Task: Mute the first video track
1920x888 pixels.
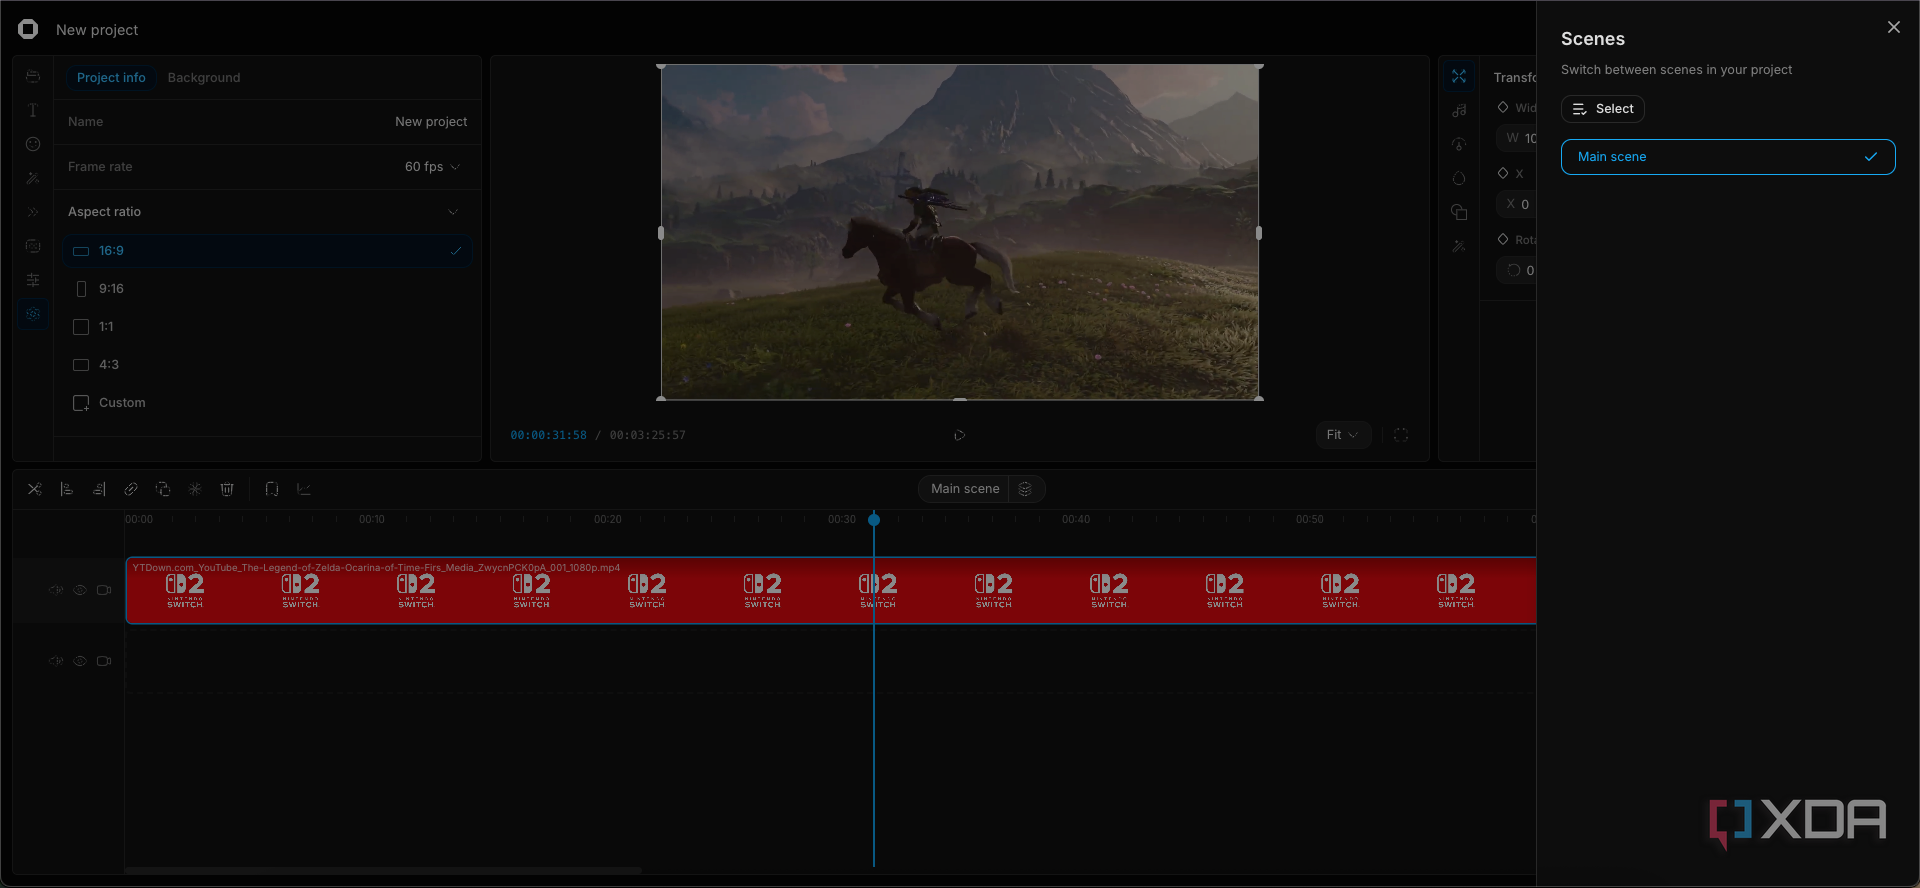Action: [56, 590]
